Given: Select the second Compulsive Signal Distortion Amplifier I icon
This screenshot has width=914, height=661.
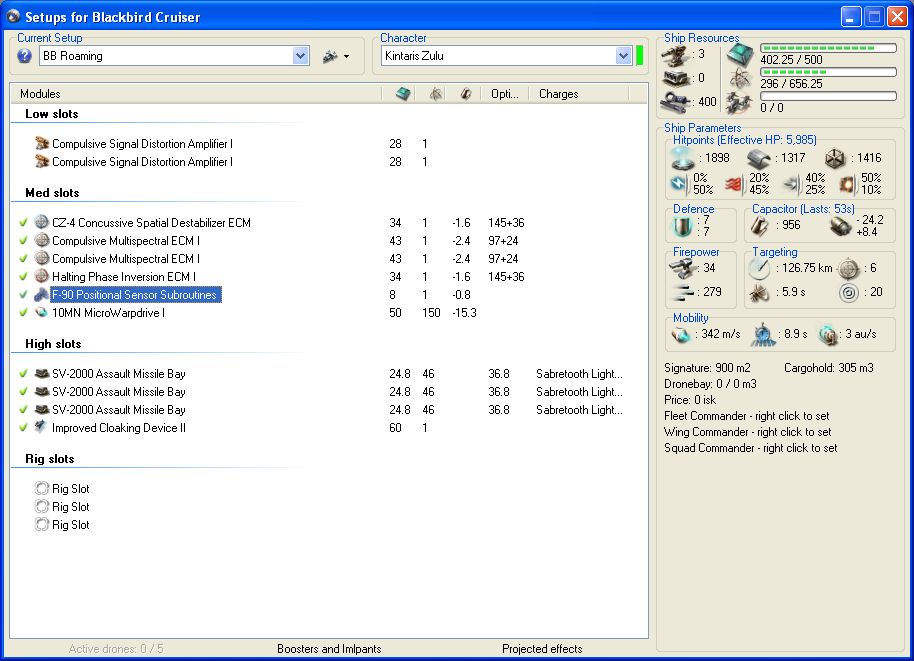Looking at the screenshot, I should click(x=41, y=161).
